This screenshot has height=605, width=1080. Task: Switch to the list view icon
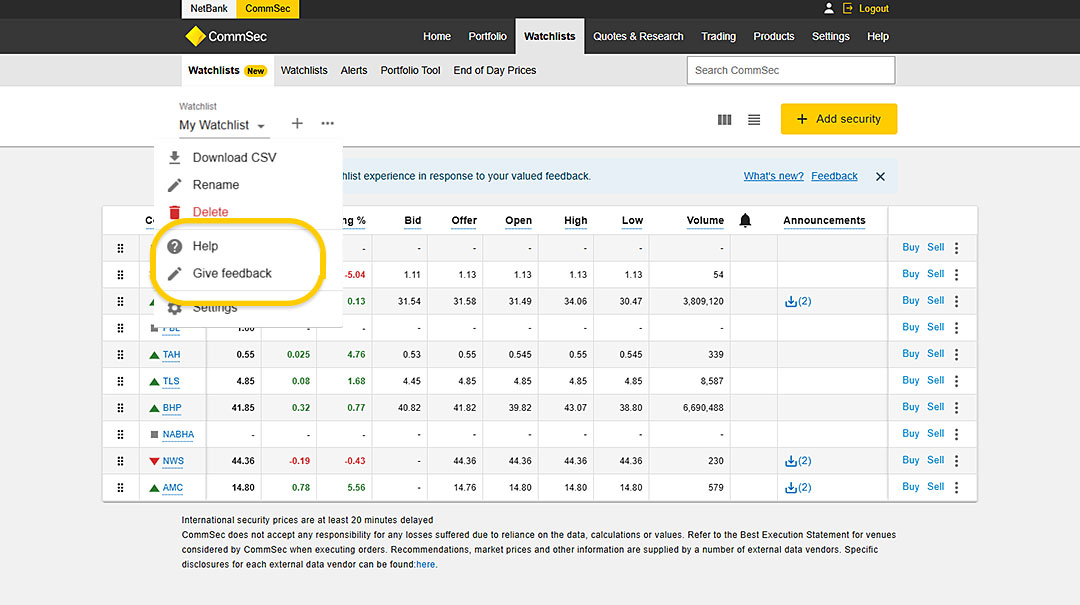click(754, 120)
